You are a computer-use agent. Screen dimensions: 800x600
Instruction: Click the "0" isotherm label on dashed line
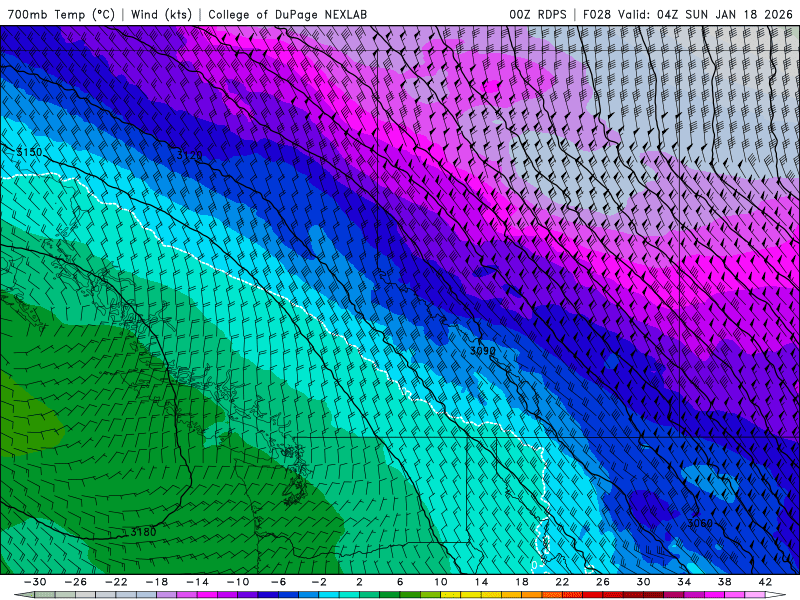click(x=534, y=565)
